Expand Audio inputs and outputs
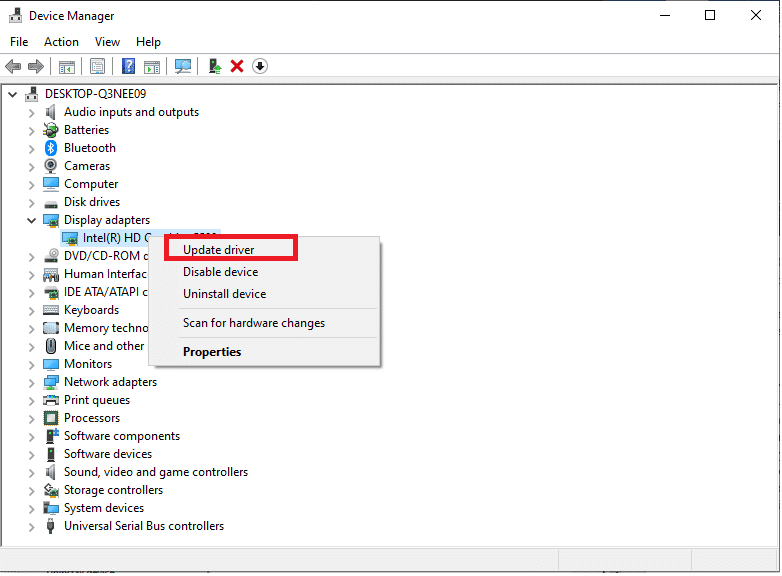This screenshot has width=782, height=576. pyautogui.click(x=31, y=113)
